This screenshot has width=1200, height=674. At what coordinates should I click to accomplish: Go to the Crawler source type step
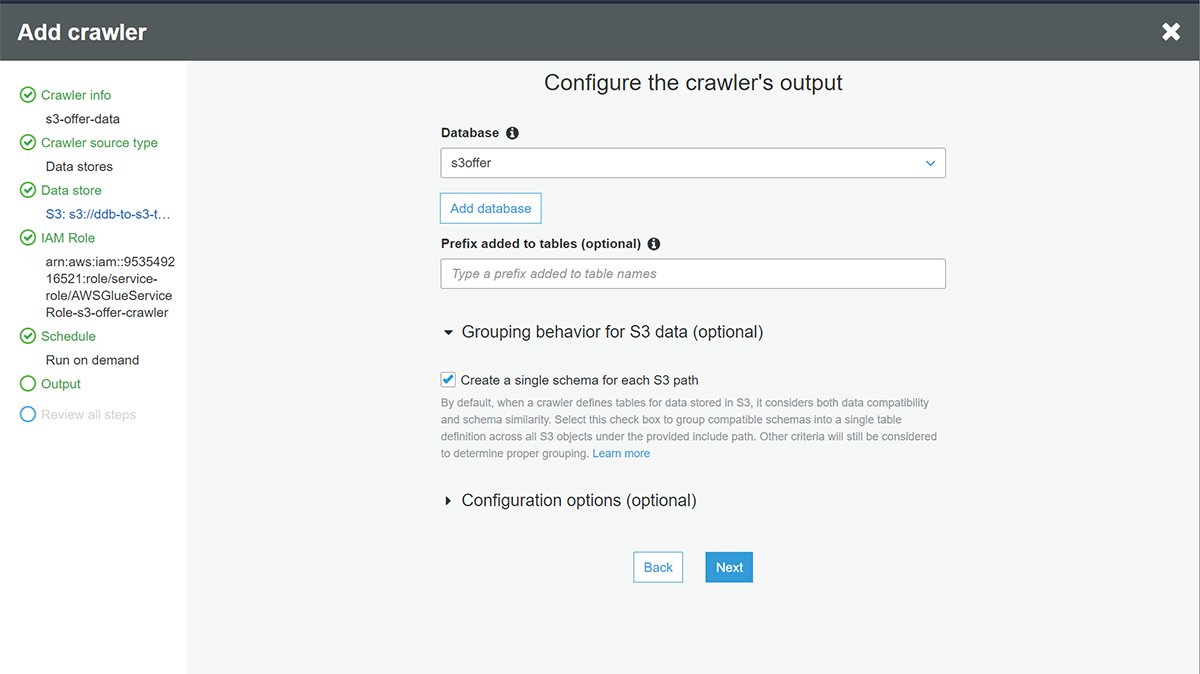pyautogui.click(x=99, y=143)
